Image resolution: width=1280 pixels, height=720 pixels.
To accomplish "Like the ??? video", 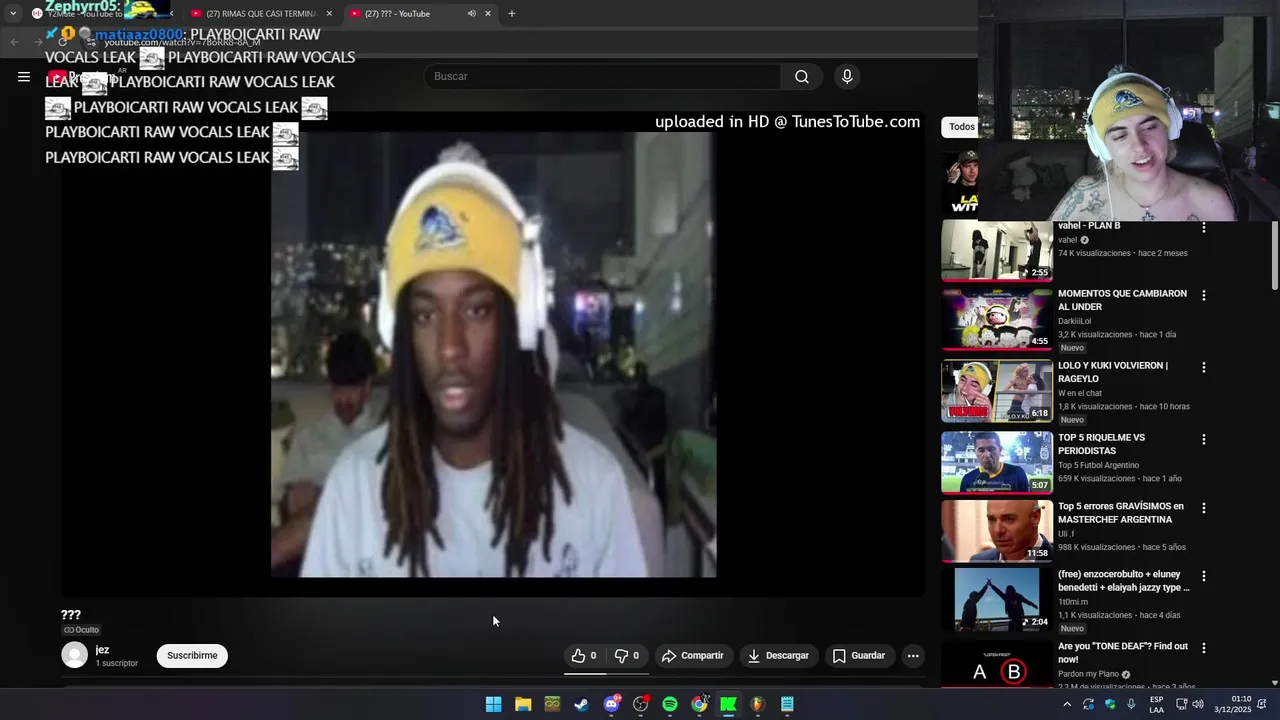I will tap(584, 656).
